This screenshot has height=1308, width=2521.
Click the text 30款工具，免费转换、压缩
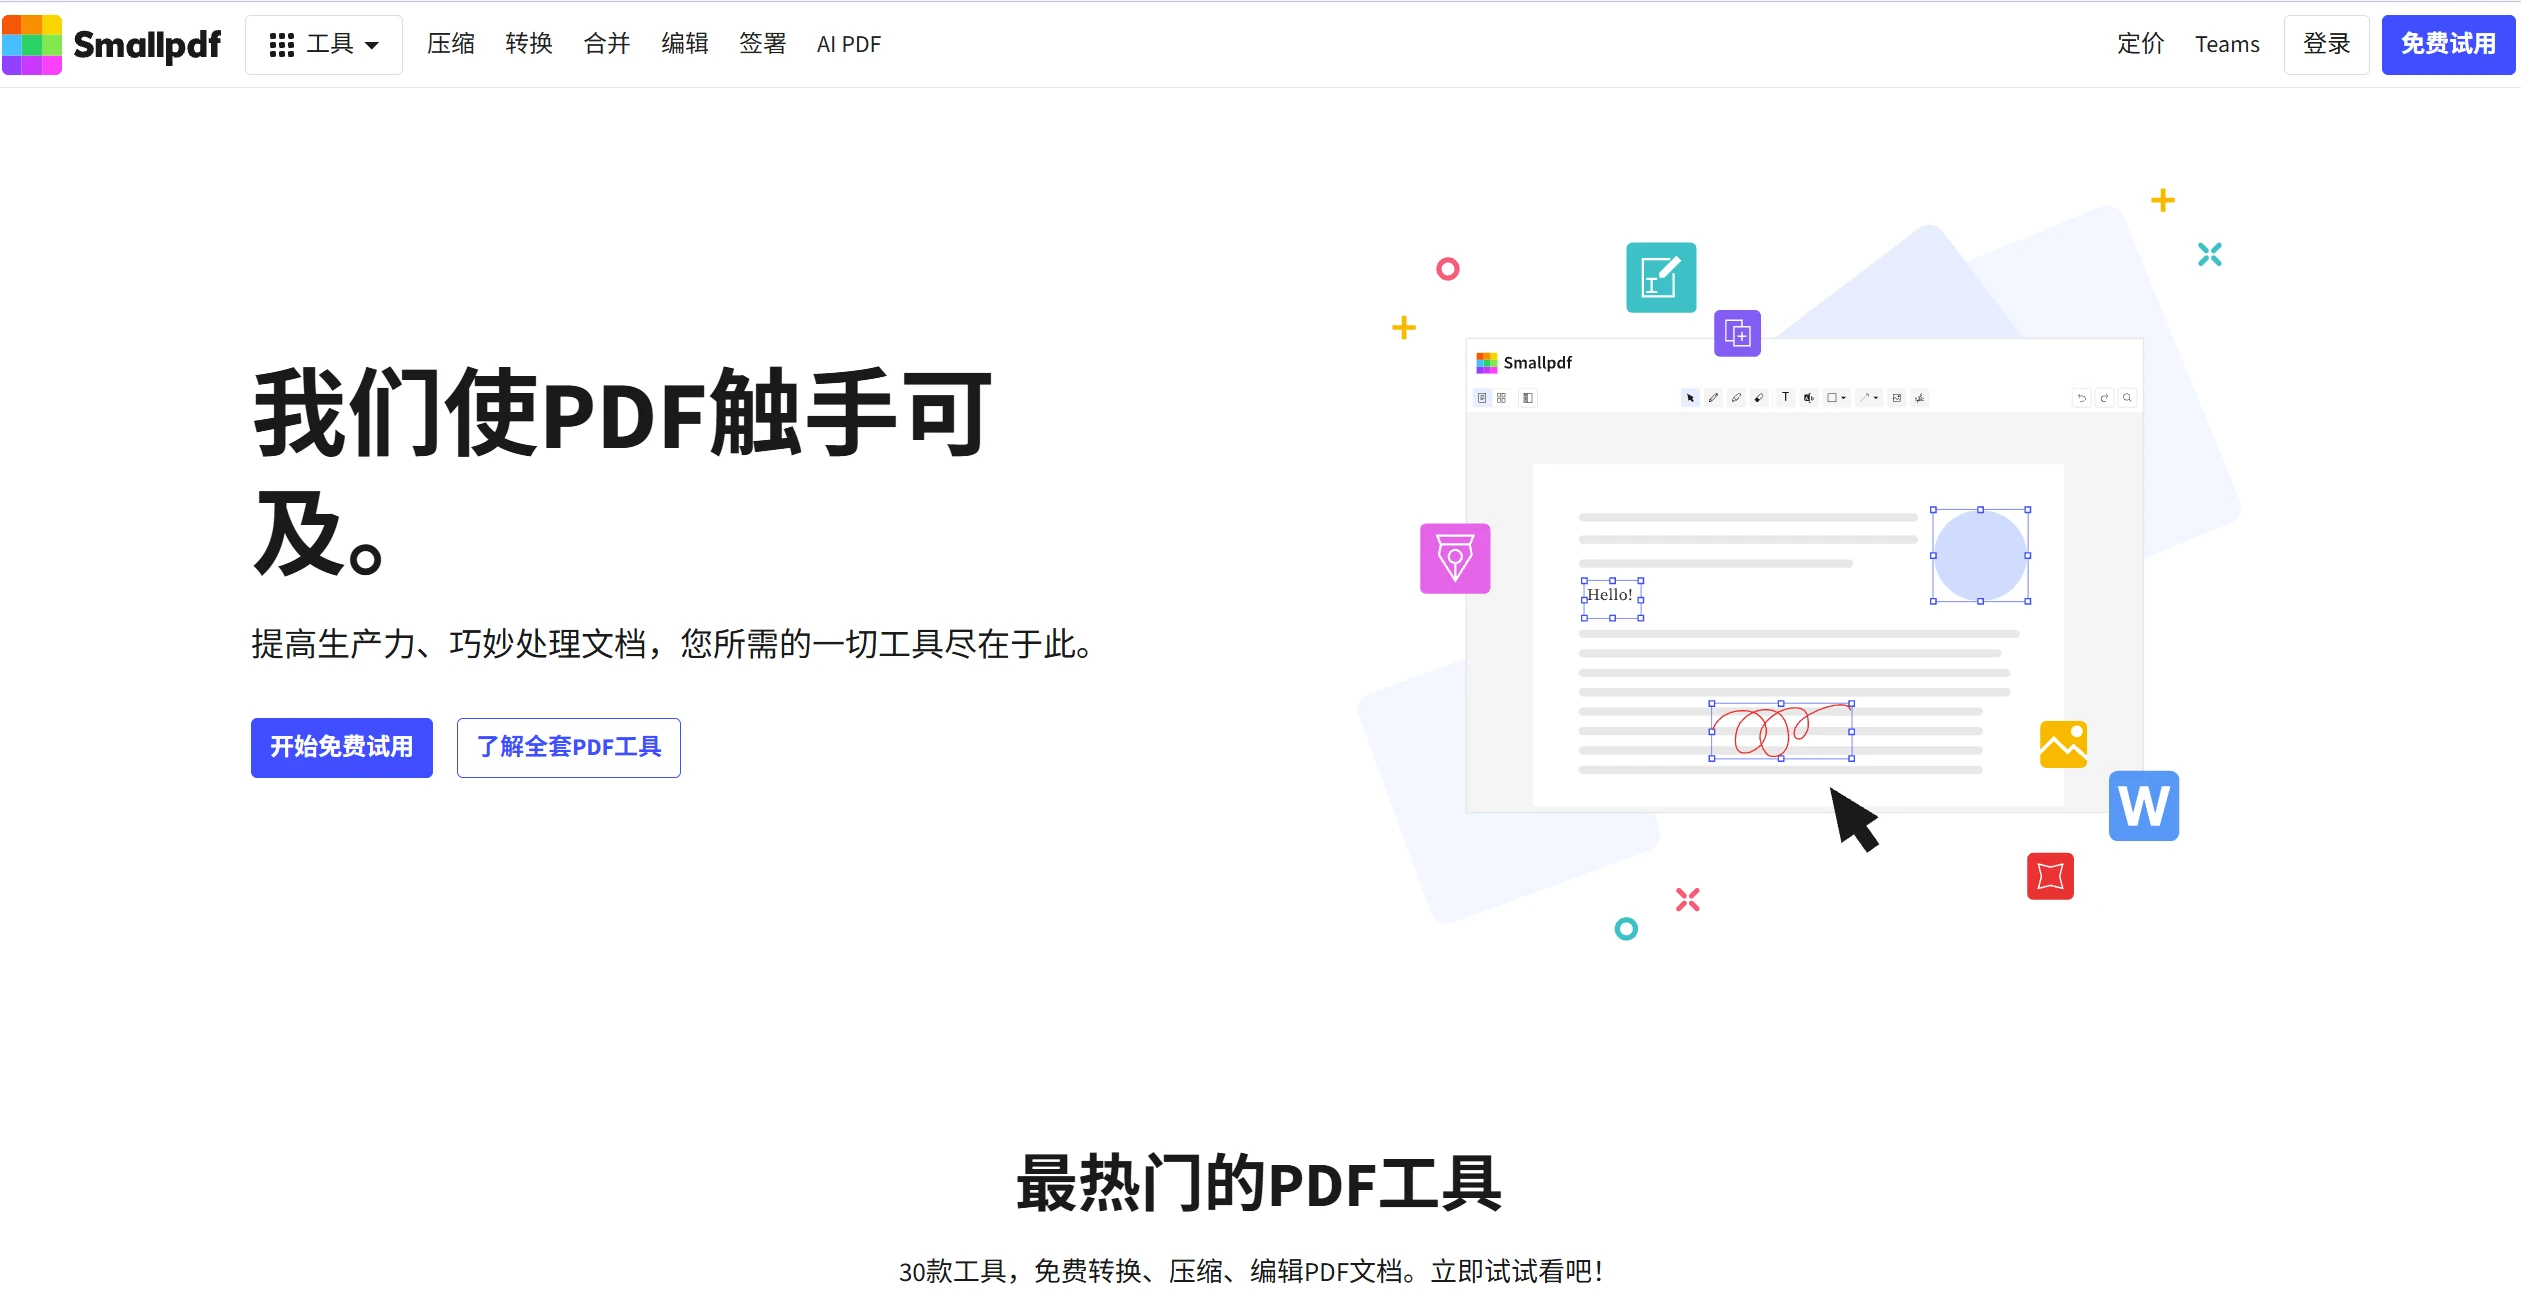pos(1059,1271)
